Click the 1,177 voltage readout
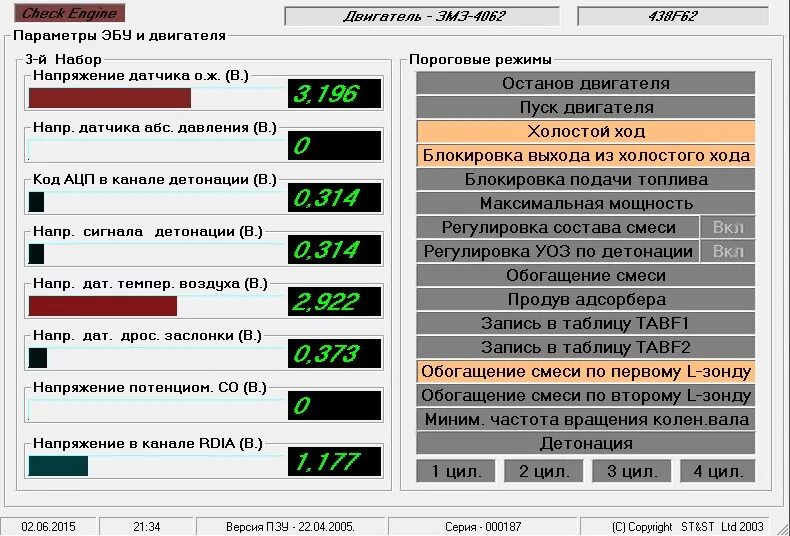Viewport: 790px width, 536px height. coord(335,461)
